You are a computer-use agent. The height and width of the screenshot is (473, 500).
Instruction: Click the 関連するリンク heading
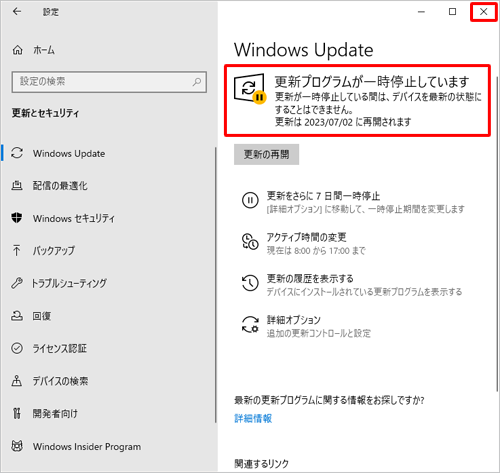(262, 463)
